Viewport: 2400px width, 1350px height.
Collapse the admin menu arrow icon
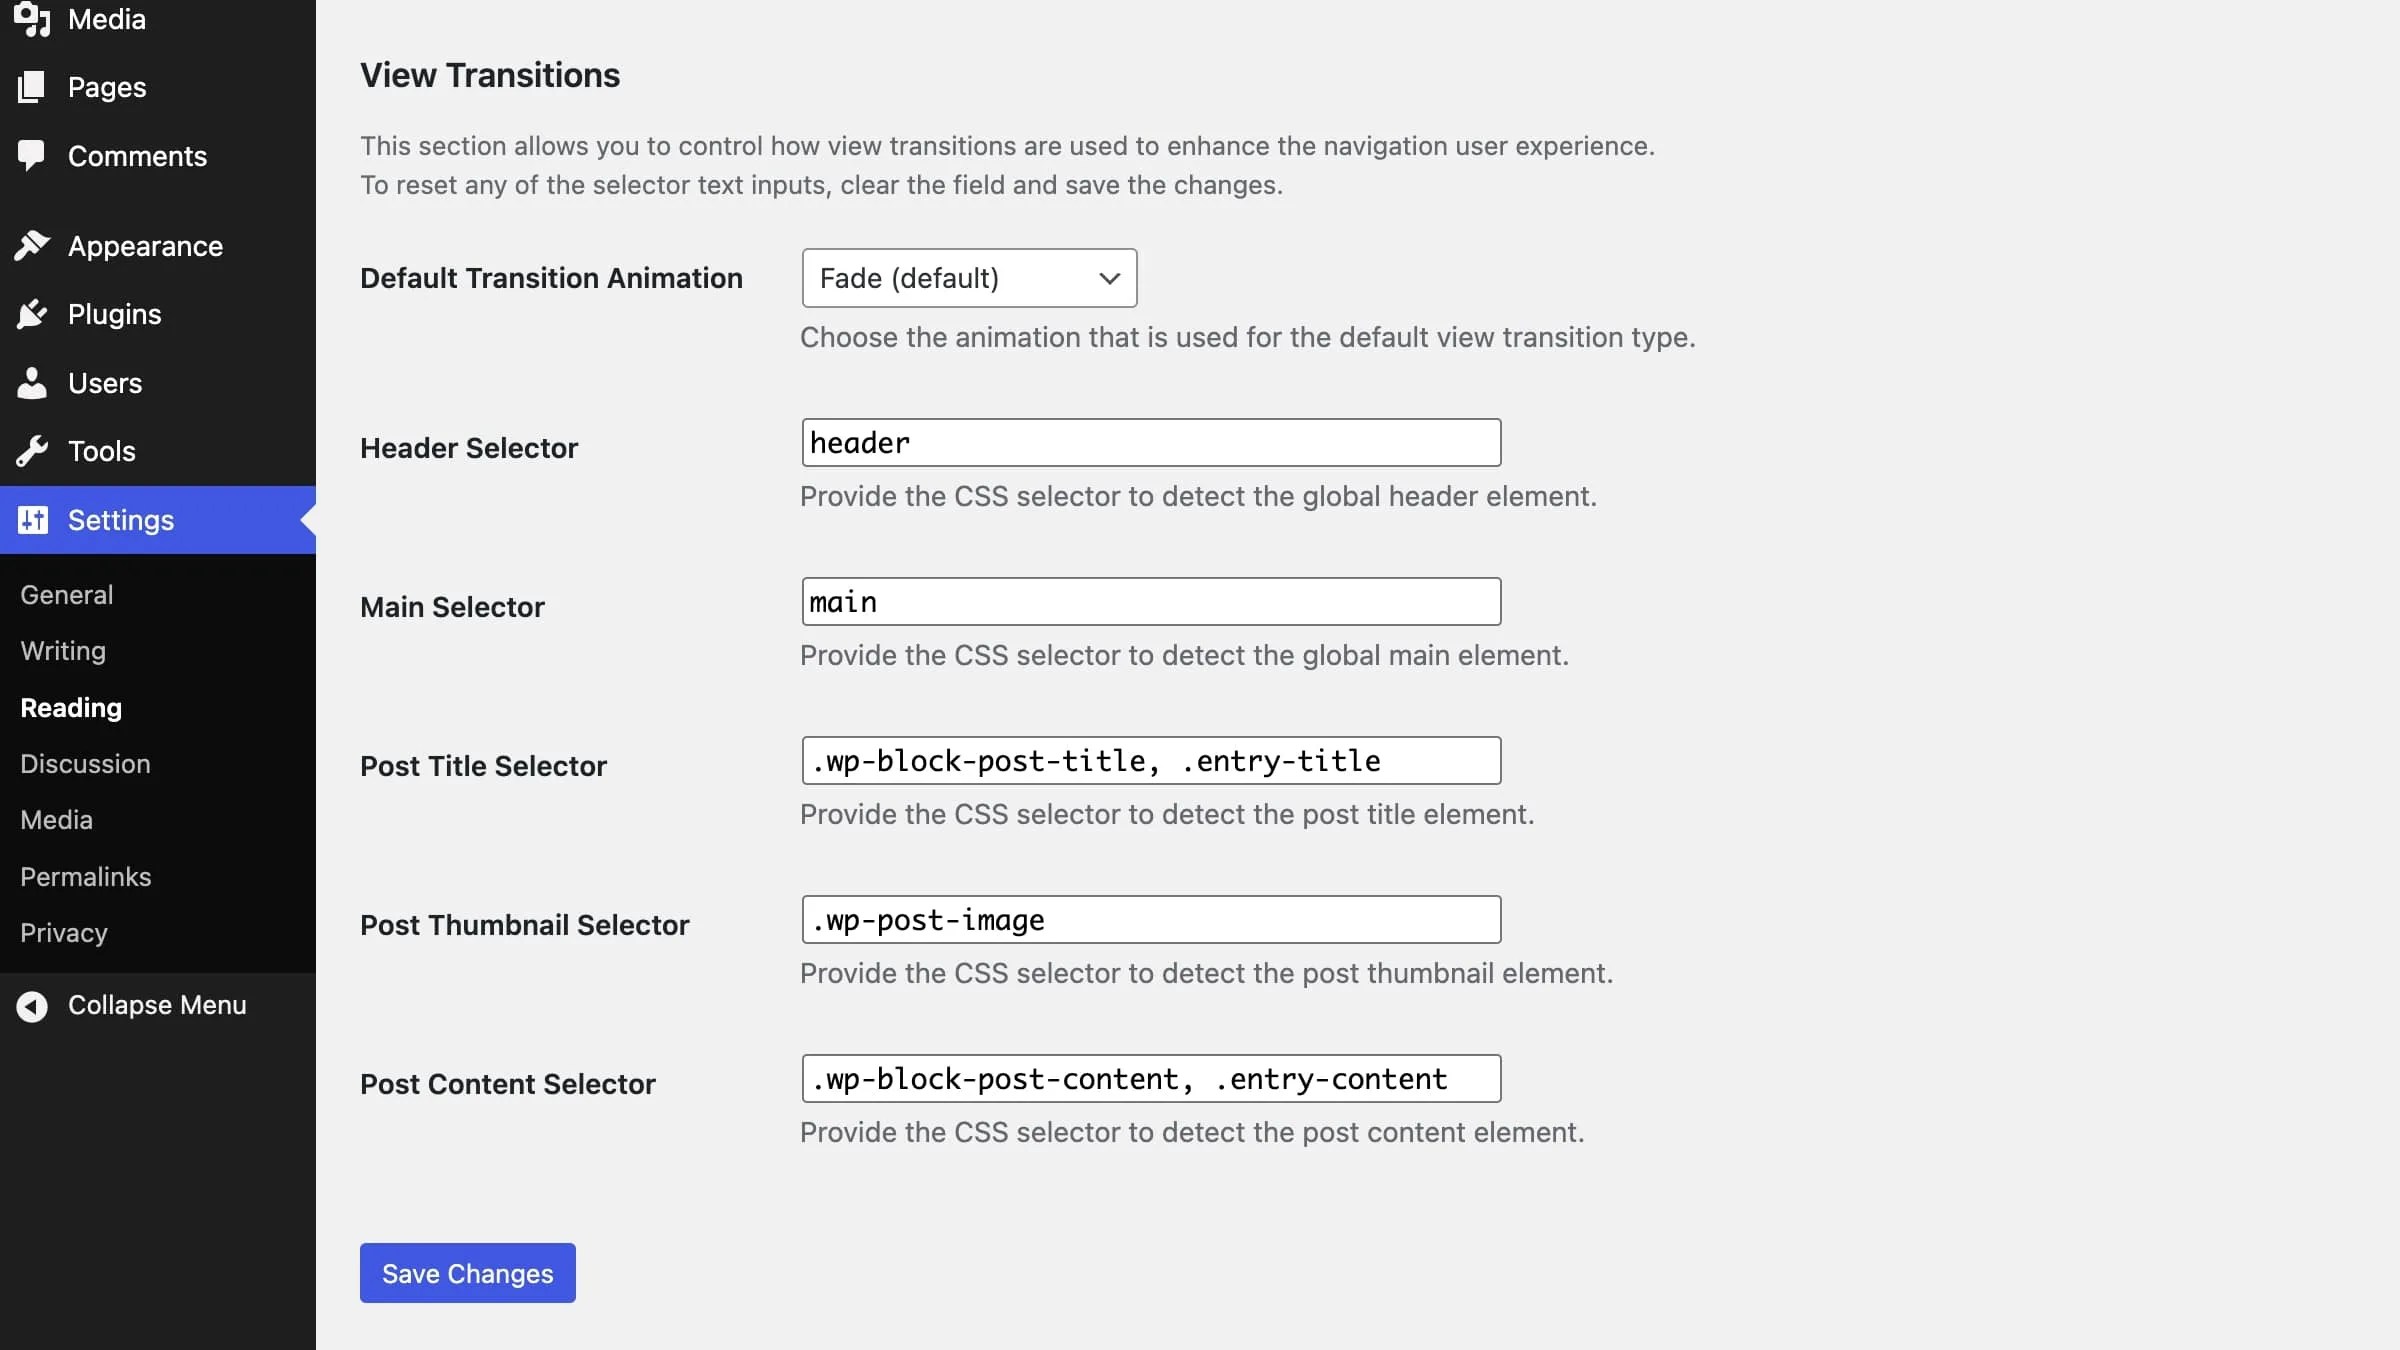(32, 1006)
